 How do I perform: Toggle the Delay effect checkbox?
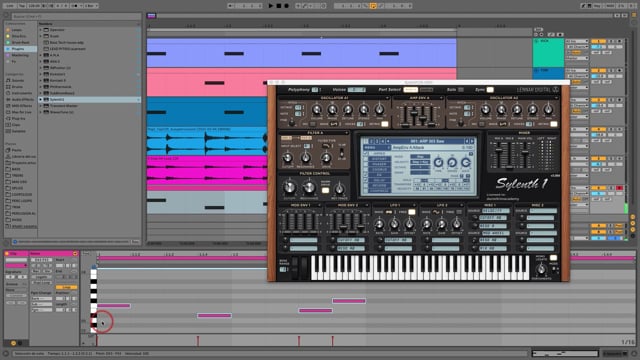[366, 180]
